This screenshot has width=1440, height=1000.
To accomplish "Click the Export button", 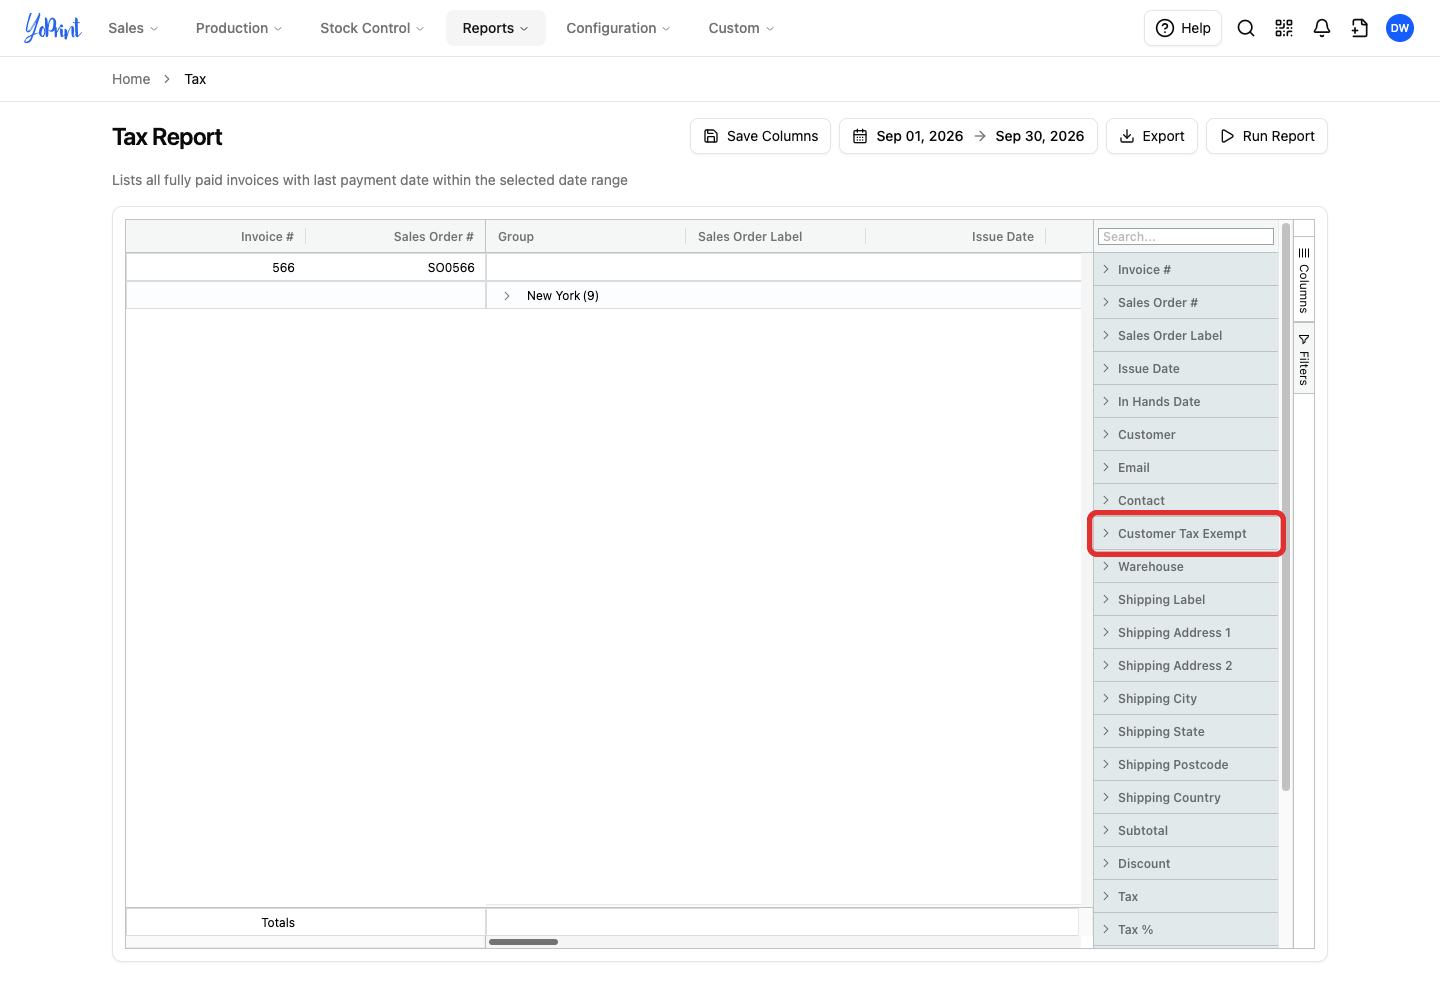I will (1151, 136).
